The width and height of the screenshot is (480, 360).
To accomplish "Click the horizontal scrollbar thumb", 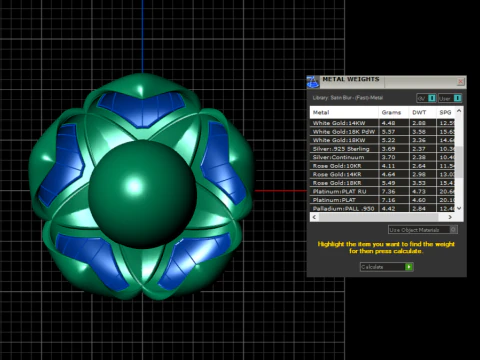I will (x=378, y=217).
